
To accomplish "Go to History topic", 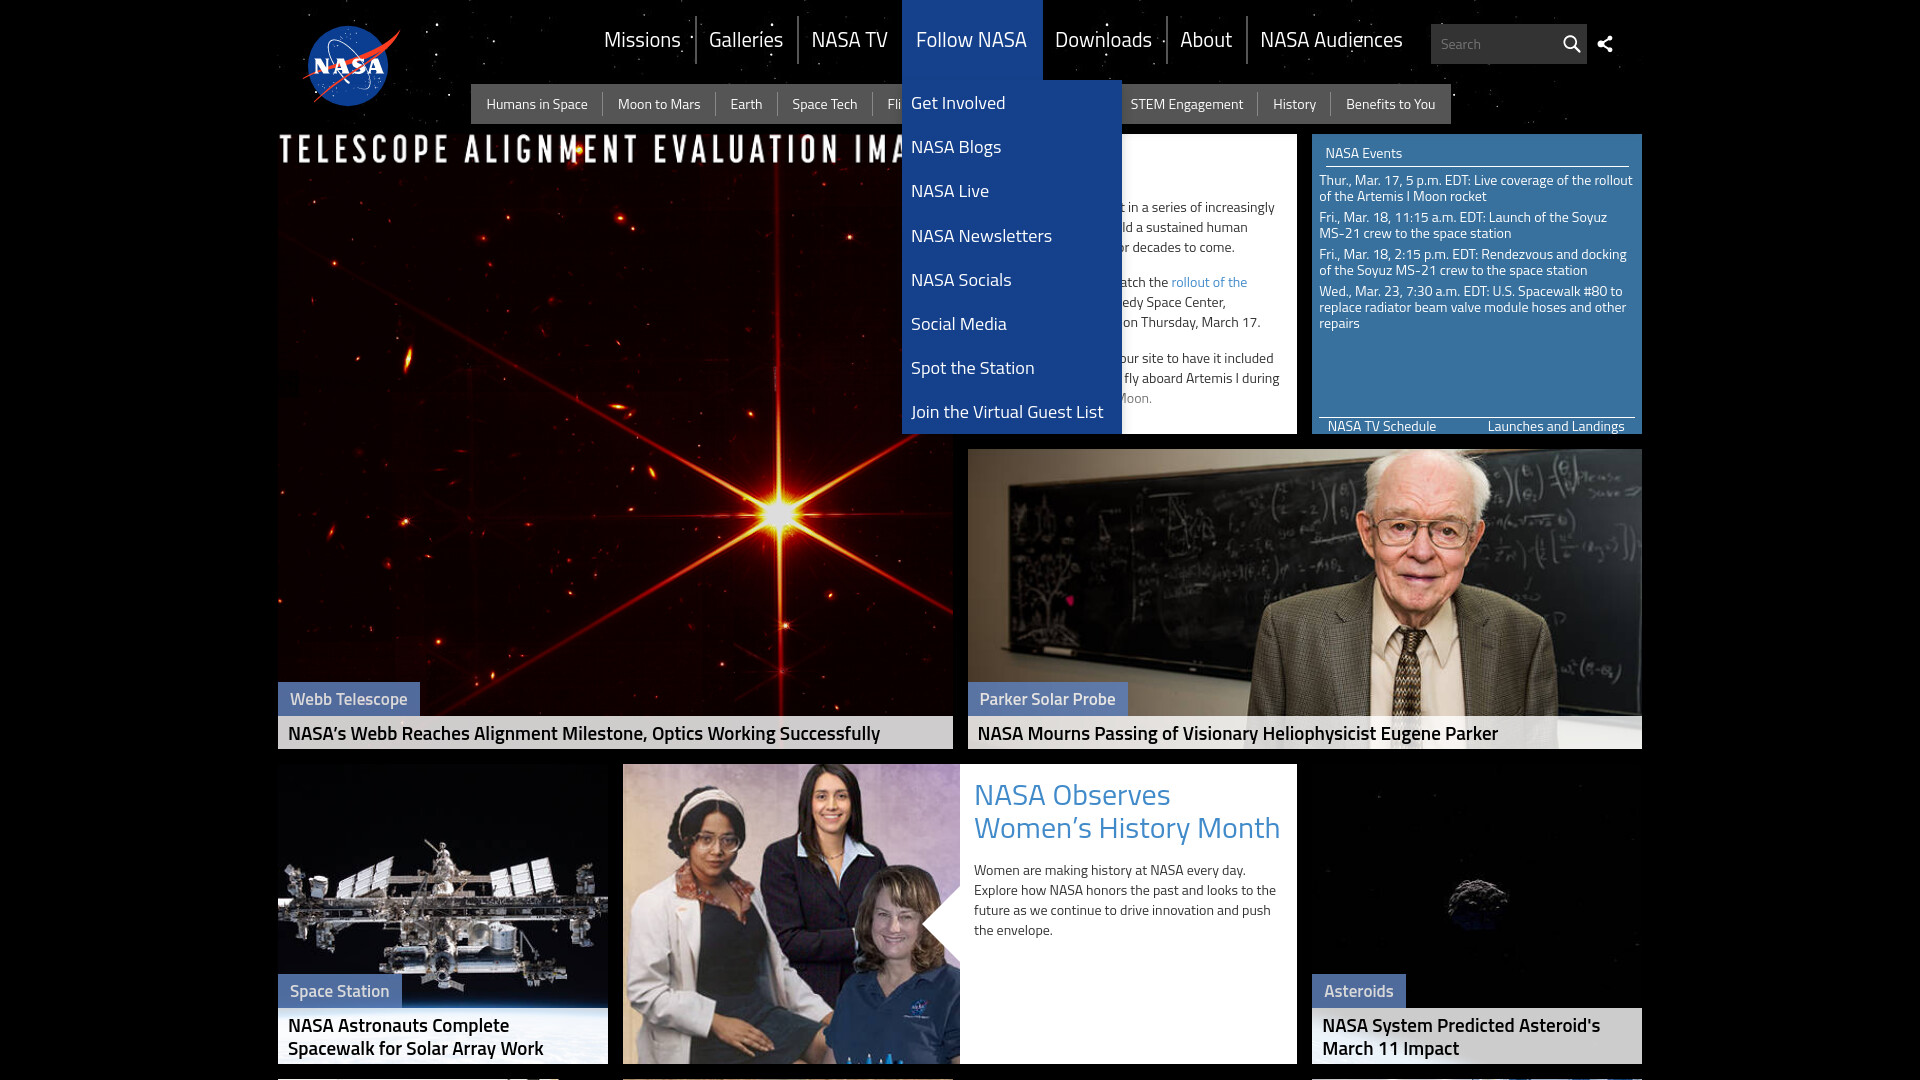I will [1294, 104].
